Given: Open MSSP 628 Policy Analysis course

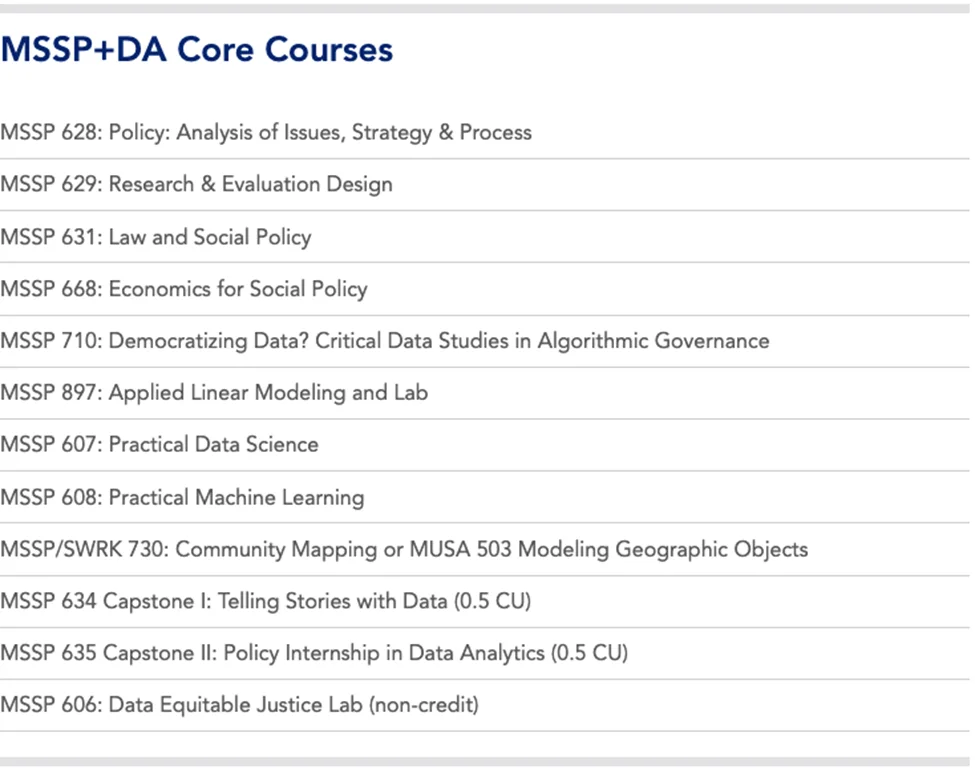Looking at the screenshot, I should click(266, 133).
